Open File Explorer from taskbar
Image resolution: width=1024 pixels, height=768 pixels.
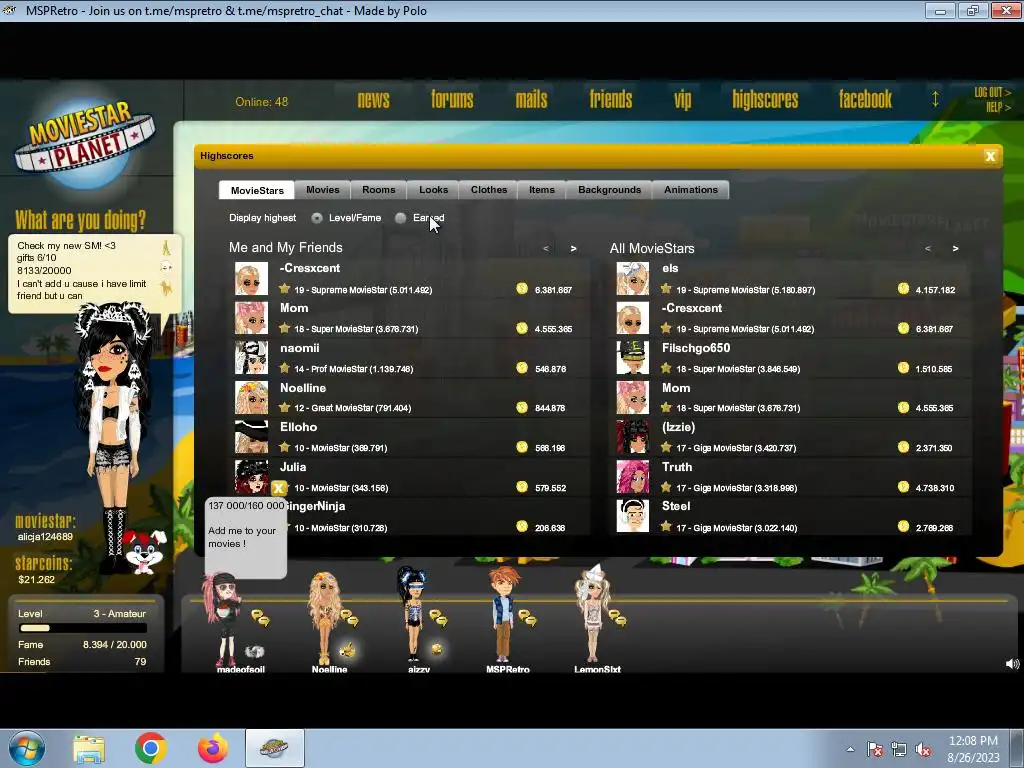pyautogui.click(x=89, y=749)
